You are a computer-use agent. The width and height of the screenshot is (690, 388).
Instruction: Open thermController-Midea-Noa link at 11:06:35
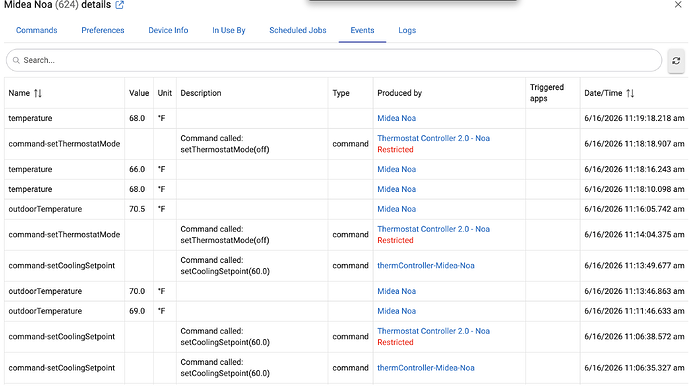[426, 368]
